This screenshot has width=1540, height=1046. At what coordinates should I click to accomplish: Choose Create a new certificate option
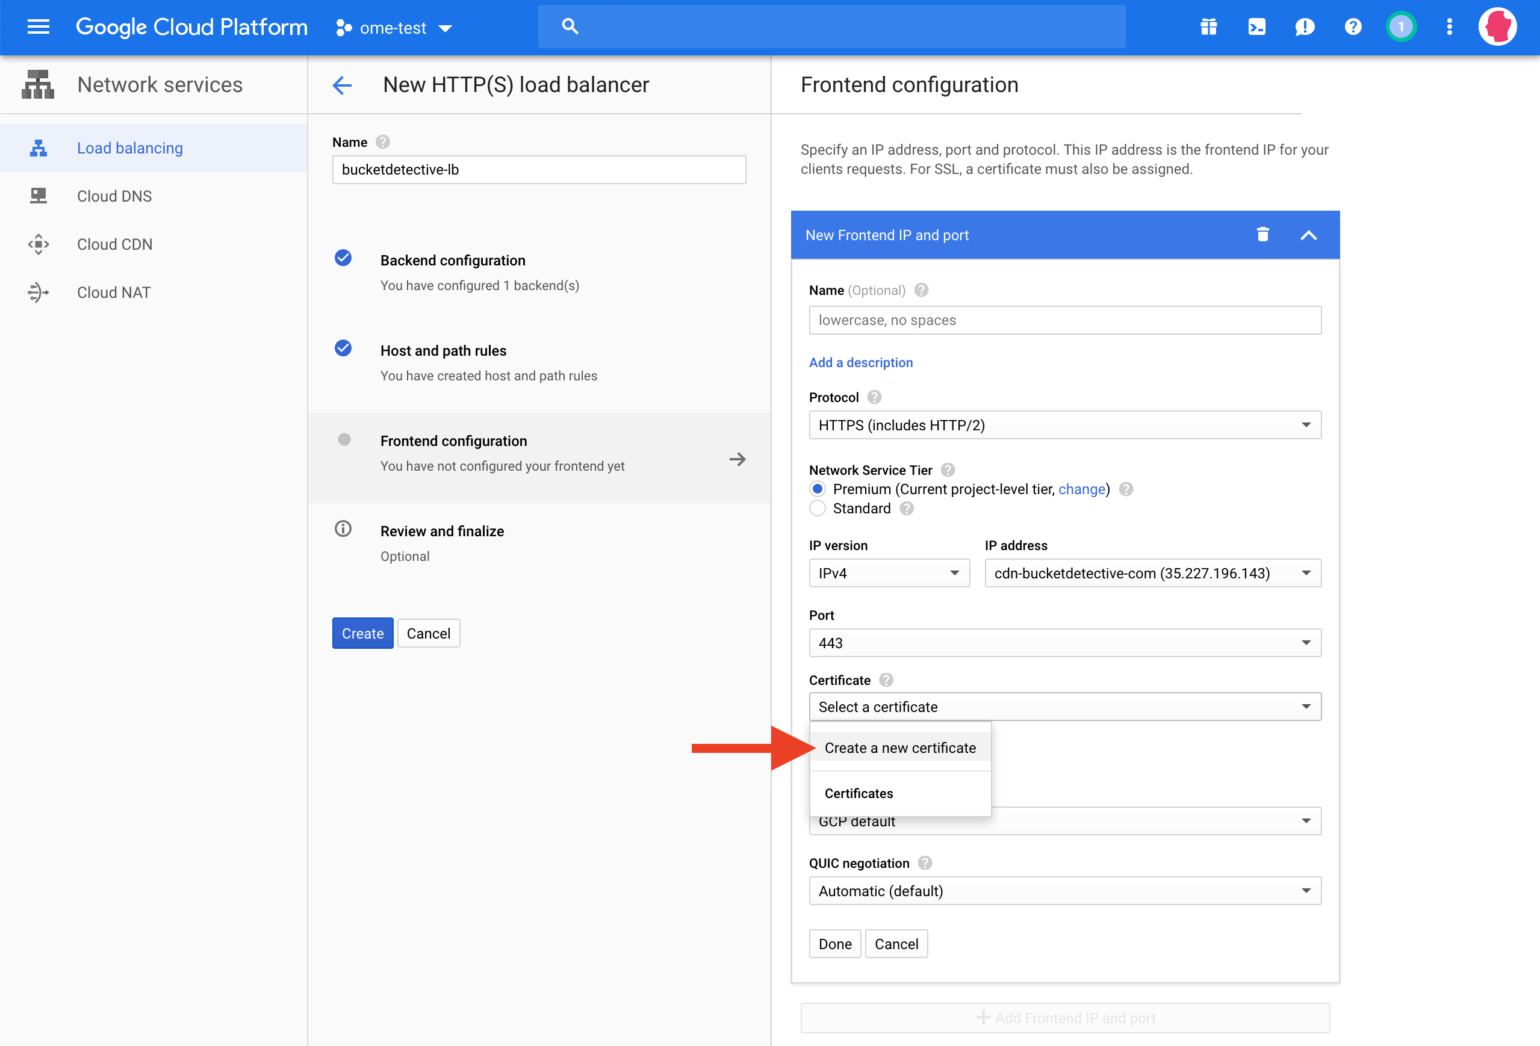pos(900,748)
